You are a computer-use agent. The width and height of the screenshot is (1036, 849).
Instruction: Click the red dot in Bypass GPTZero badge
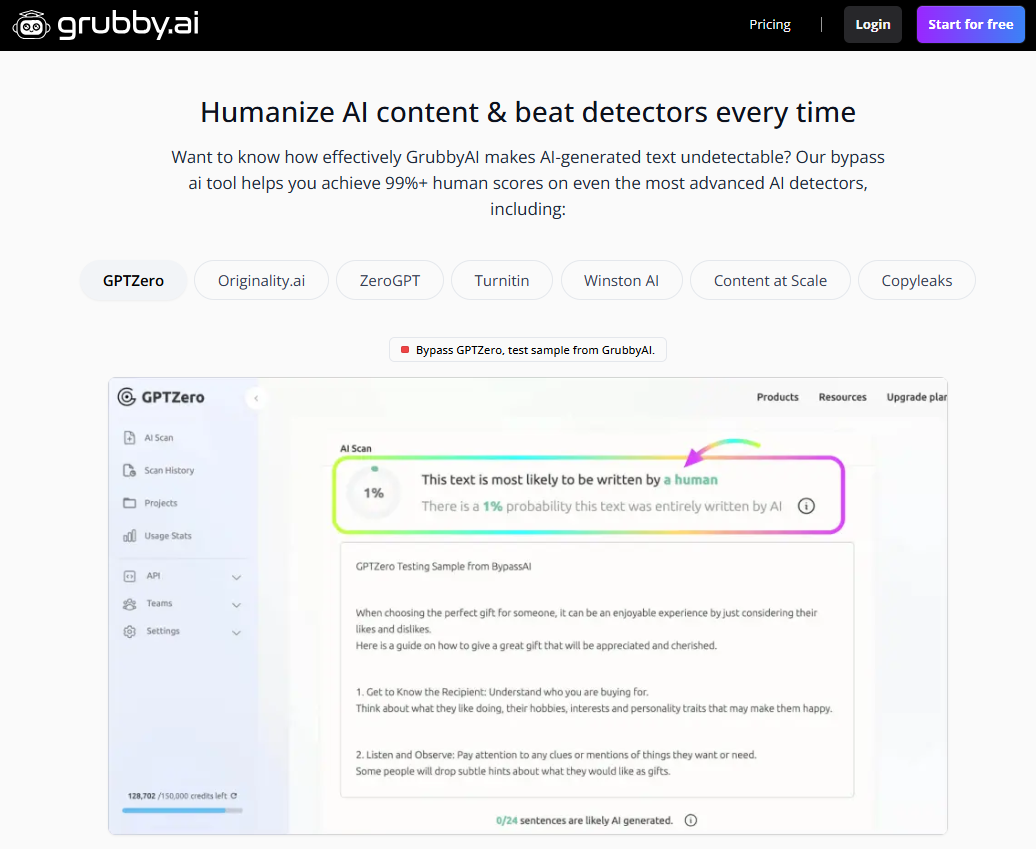(x=405, y=350)
